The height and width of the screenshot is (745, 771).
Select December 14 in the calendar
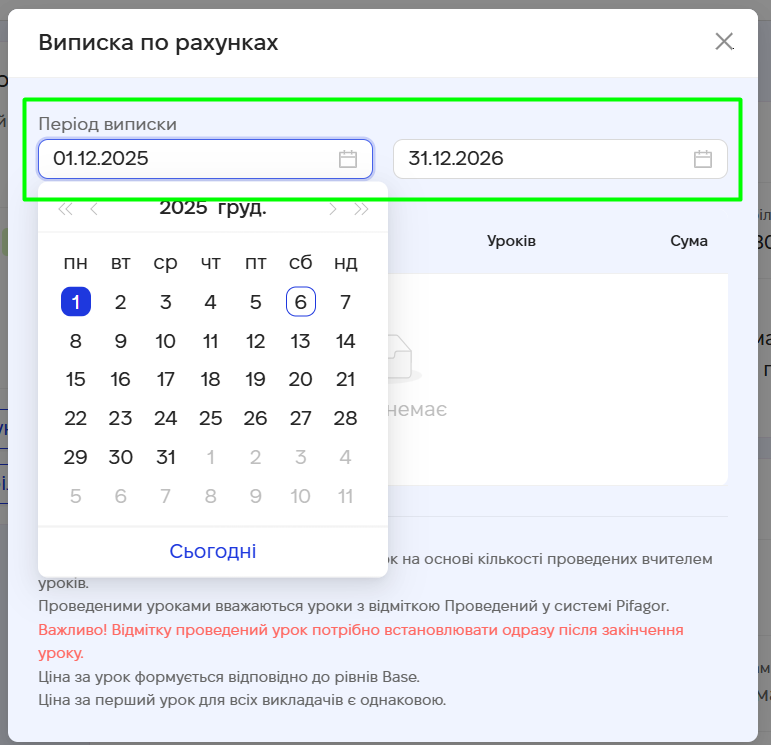pos(345,341)
